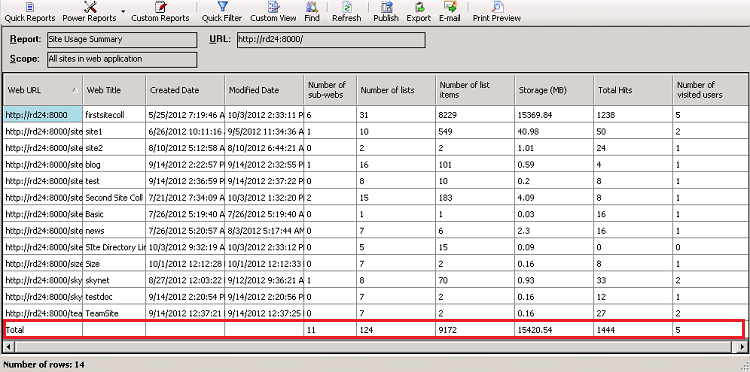
Task: Click the 15369.84 storage value
Action: point(554,115)
